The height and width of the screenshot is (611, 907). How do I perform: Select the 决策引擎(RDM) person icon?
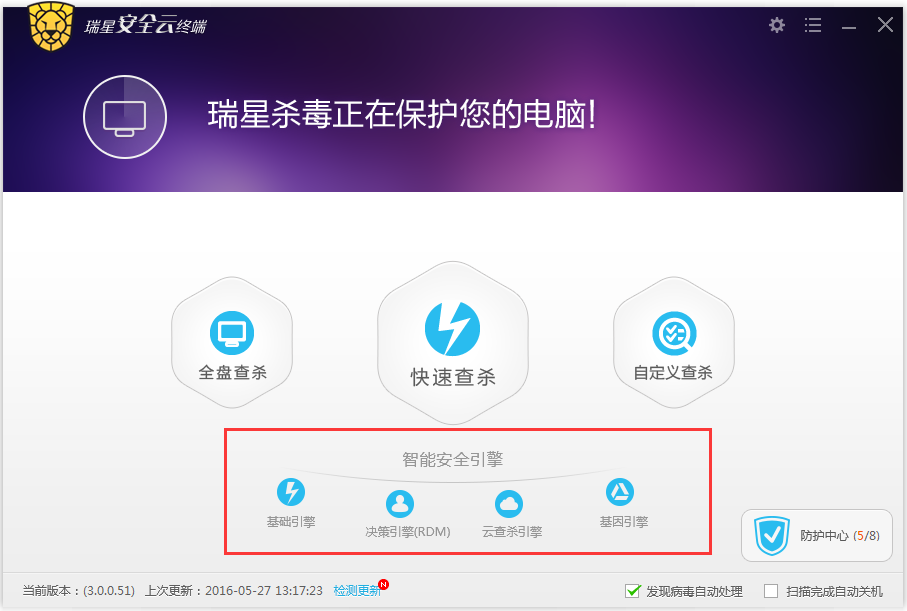pos(400,503)
